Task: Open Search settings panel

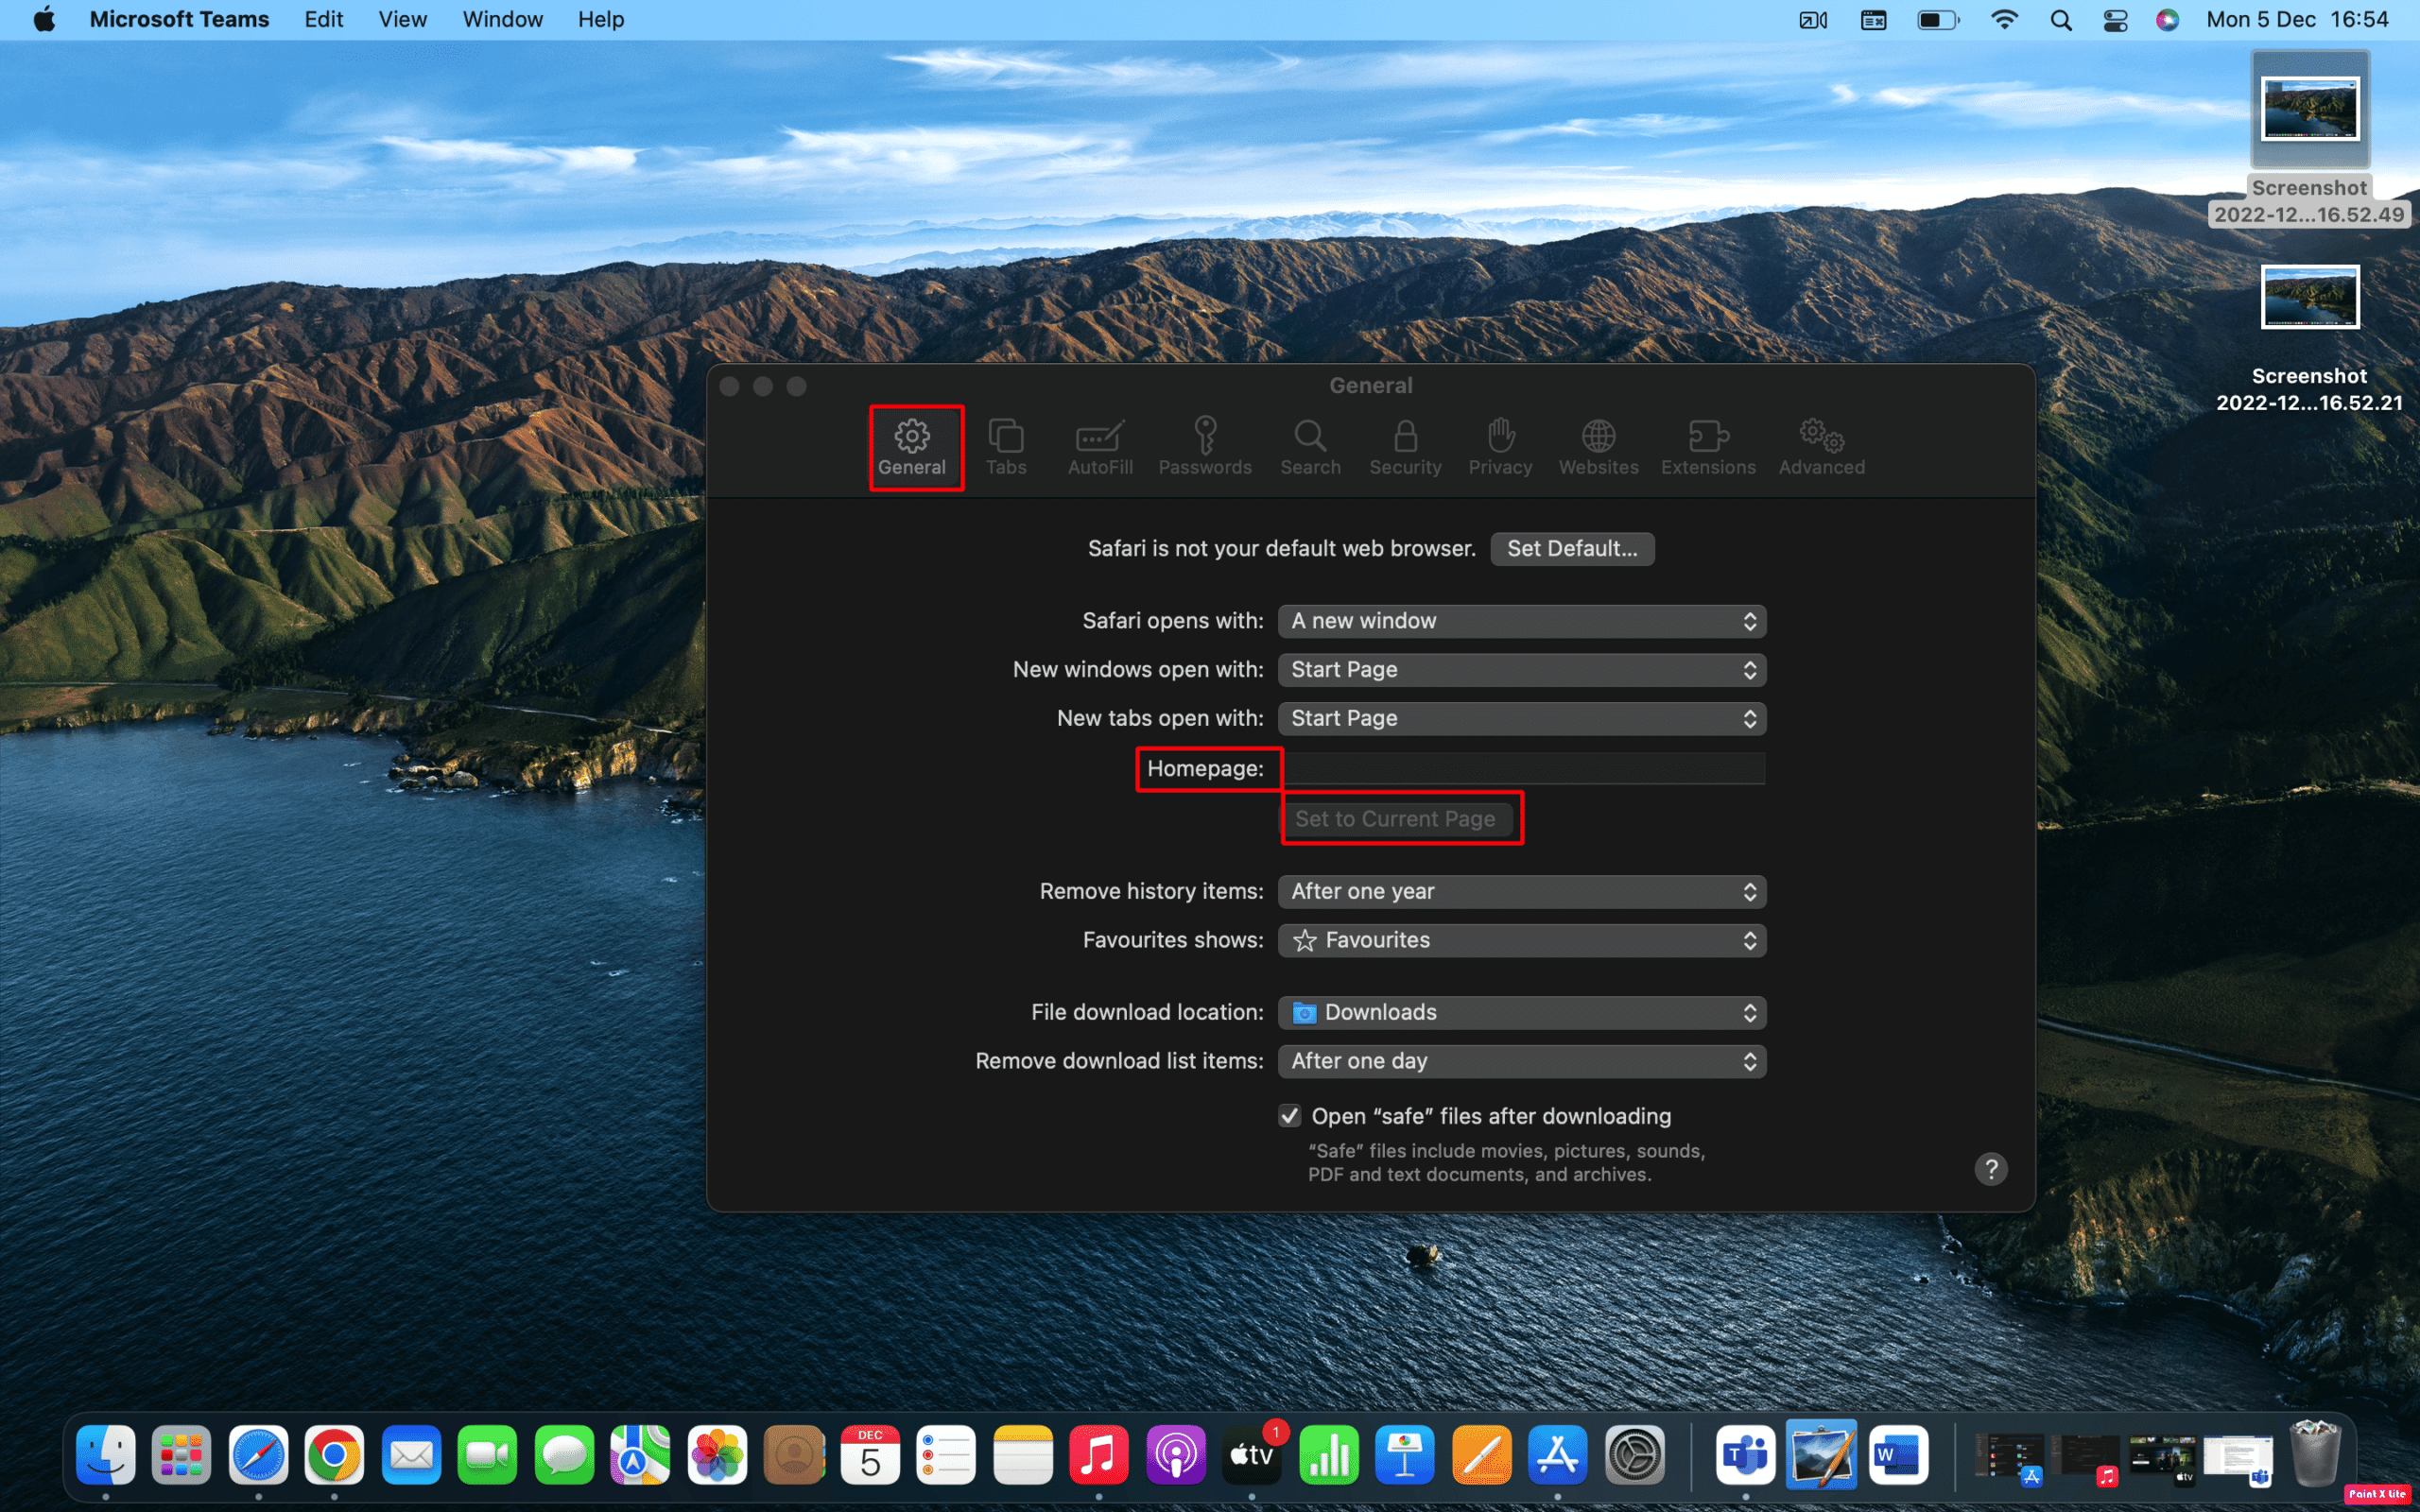Action: click(1310, 444)
